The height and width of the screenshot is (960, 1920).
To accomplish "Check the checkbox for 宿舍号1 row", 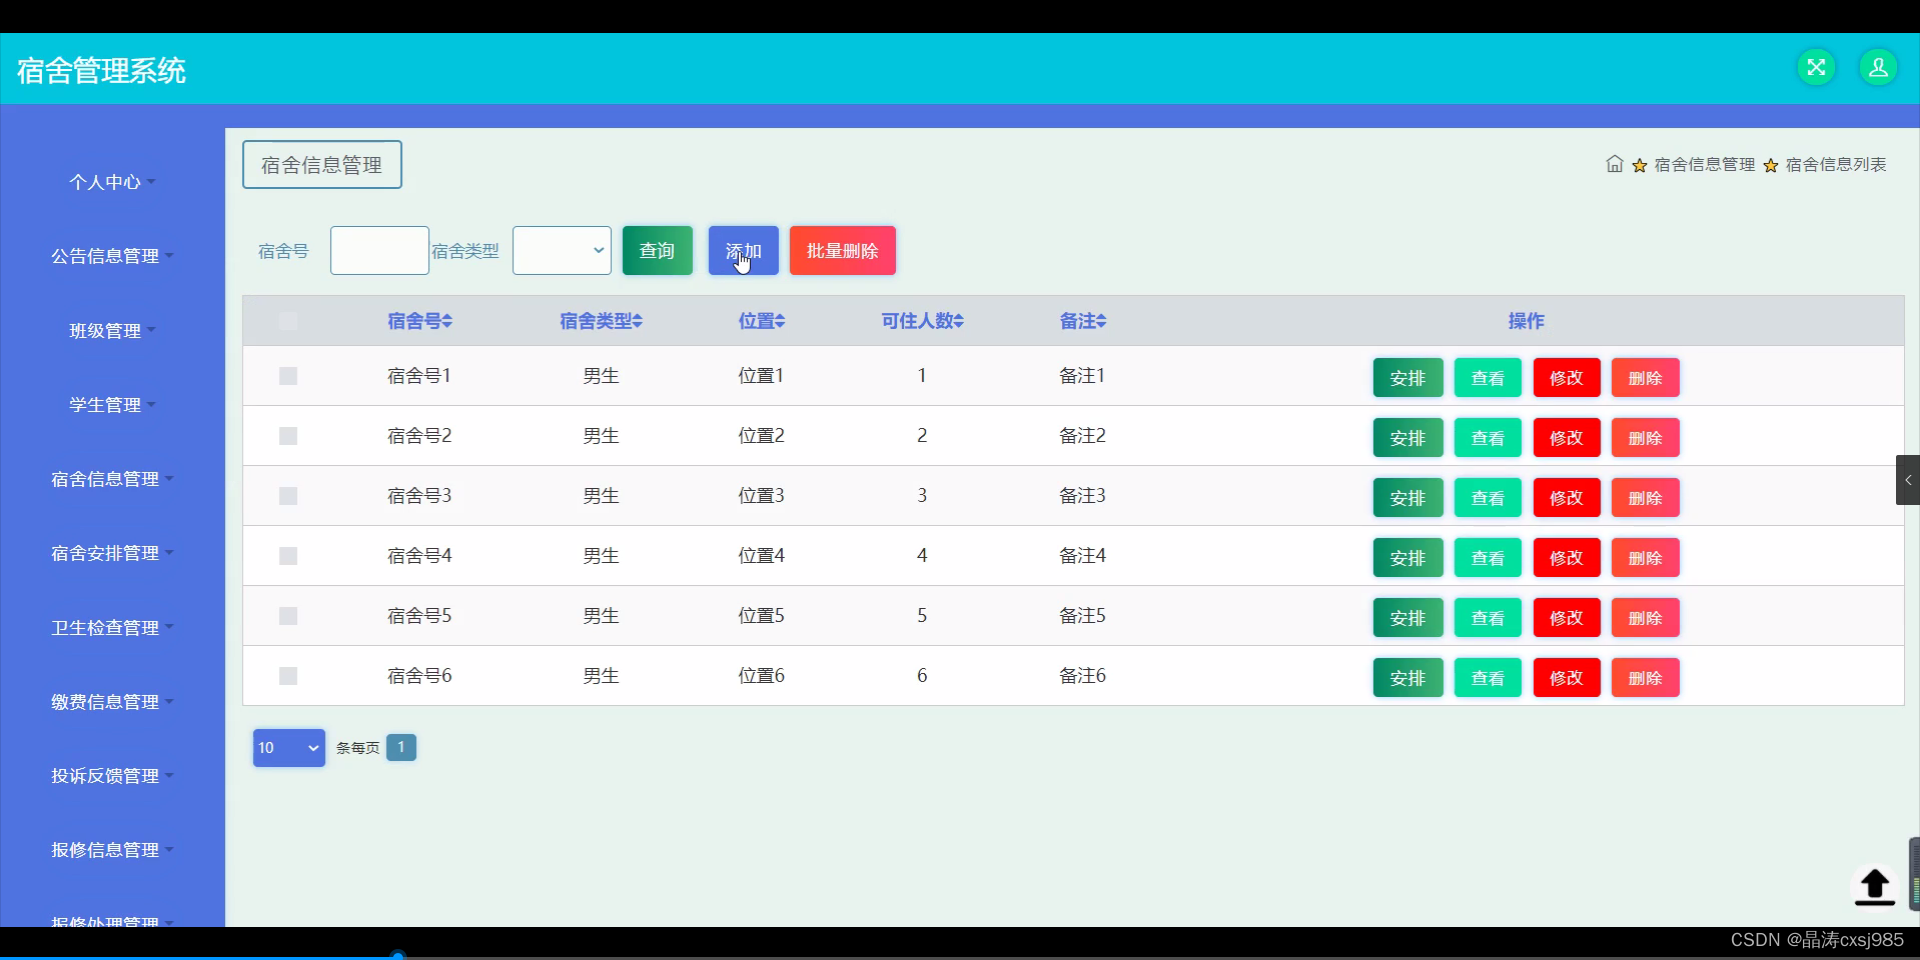I will tap(288, 376).
